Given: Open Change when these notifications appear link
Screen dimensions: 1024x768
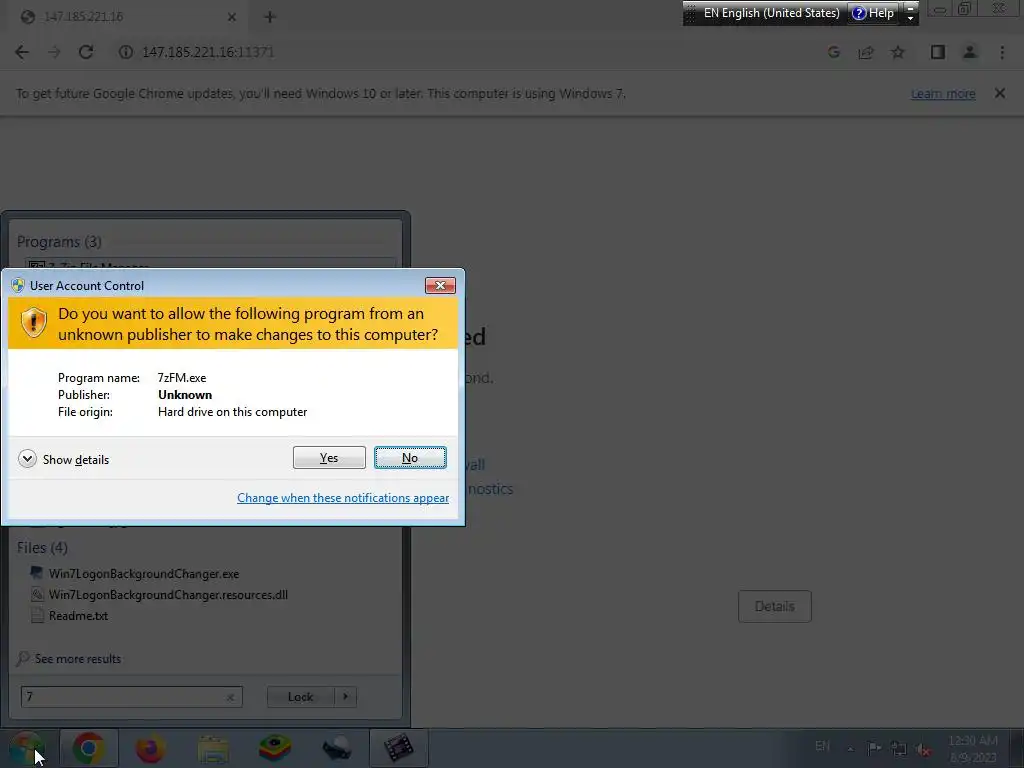Looking at the screenshot, I should 343,498.
